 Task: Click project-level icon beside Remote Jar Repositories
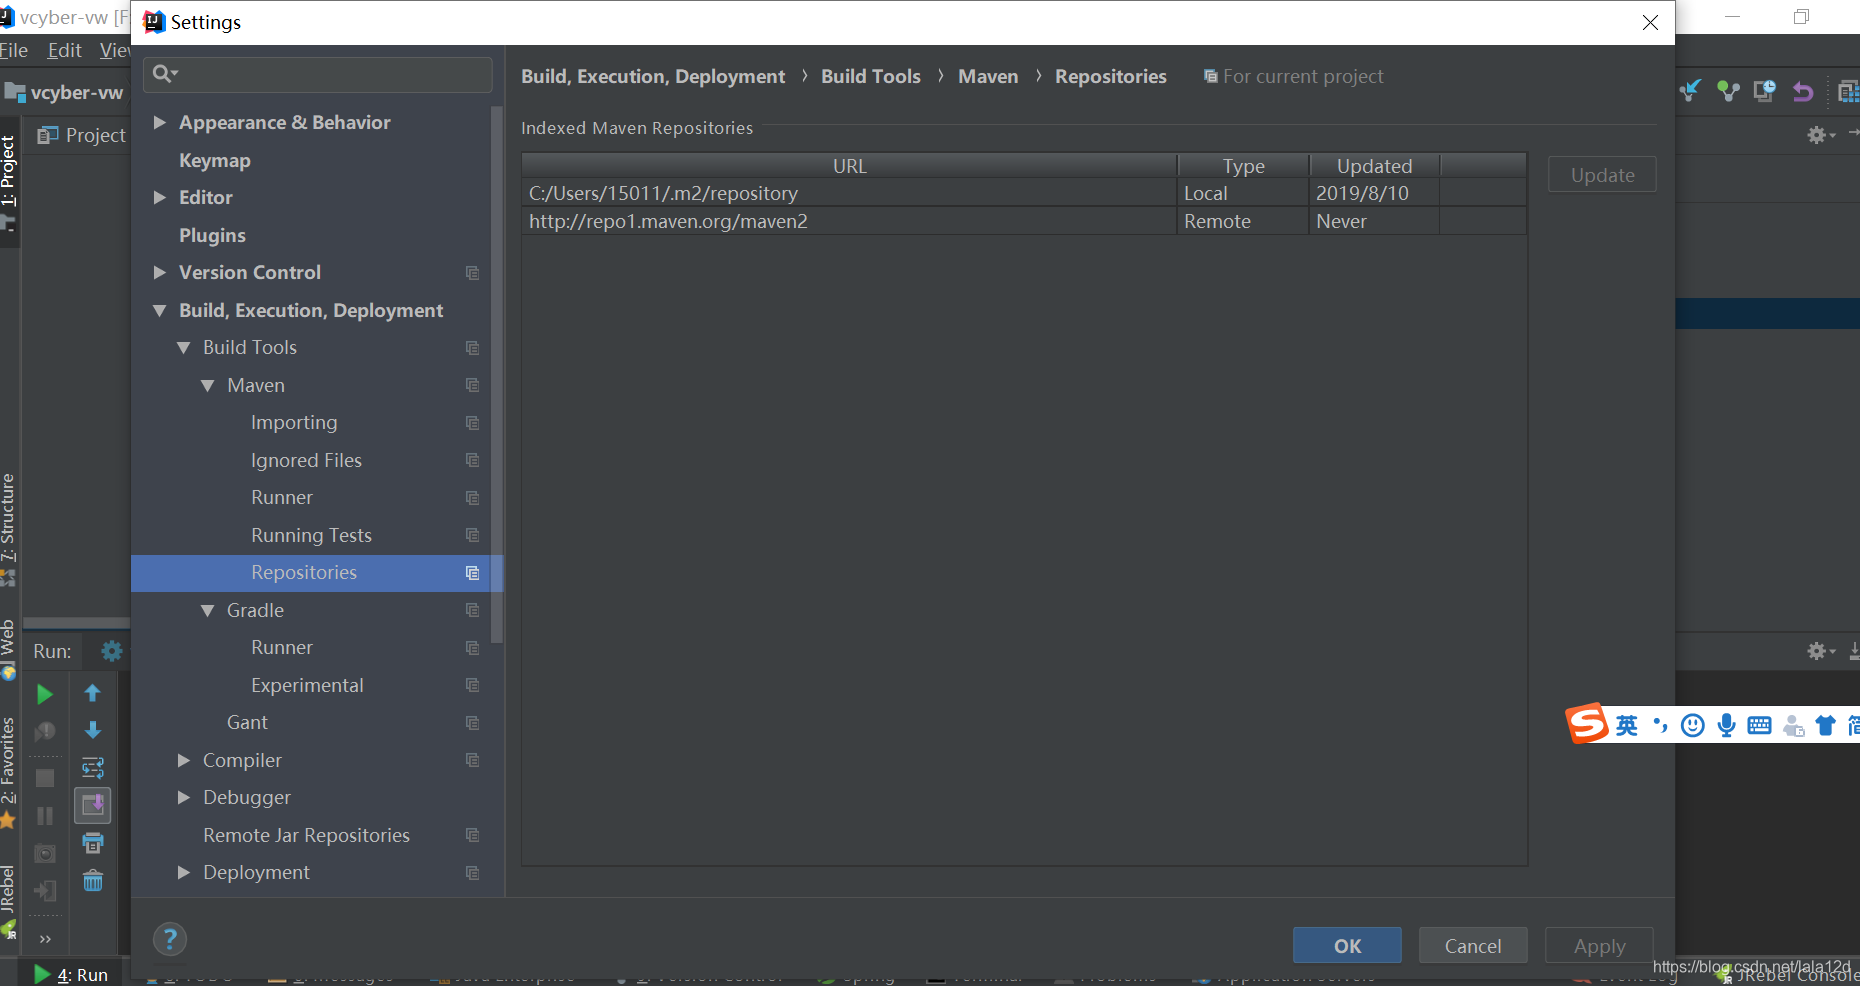coord(472,835)
